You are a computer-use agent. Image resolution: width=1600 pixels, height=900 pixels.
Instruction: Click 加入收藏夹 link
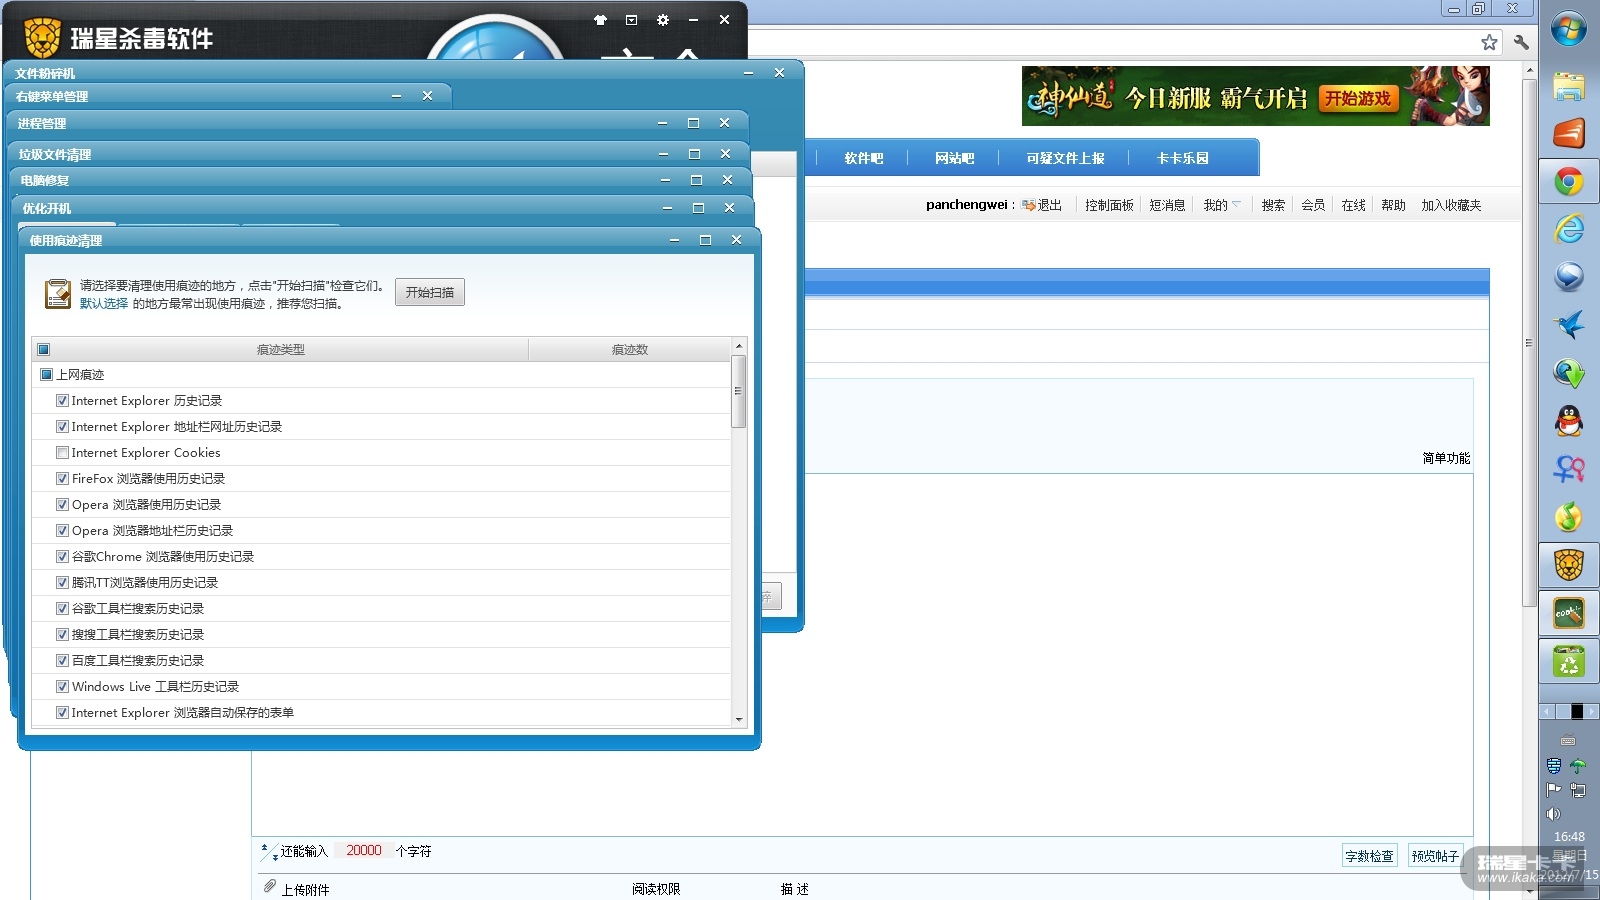1451,205
